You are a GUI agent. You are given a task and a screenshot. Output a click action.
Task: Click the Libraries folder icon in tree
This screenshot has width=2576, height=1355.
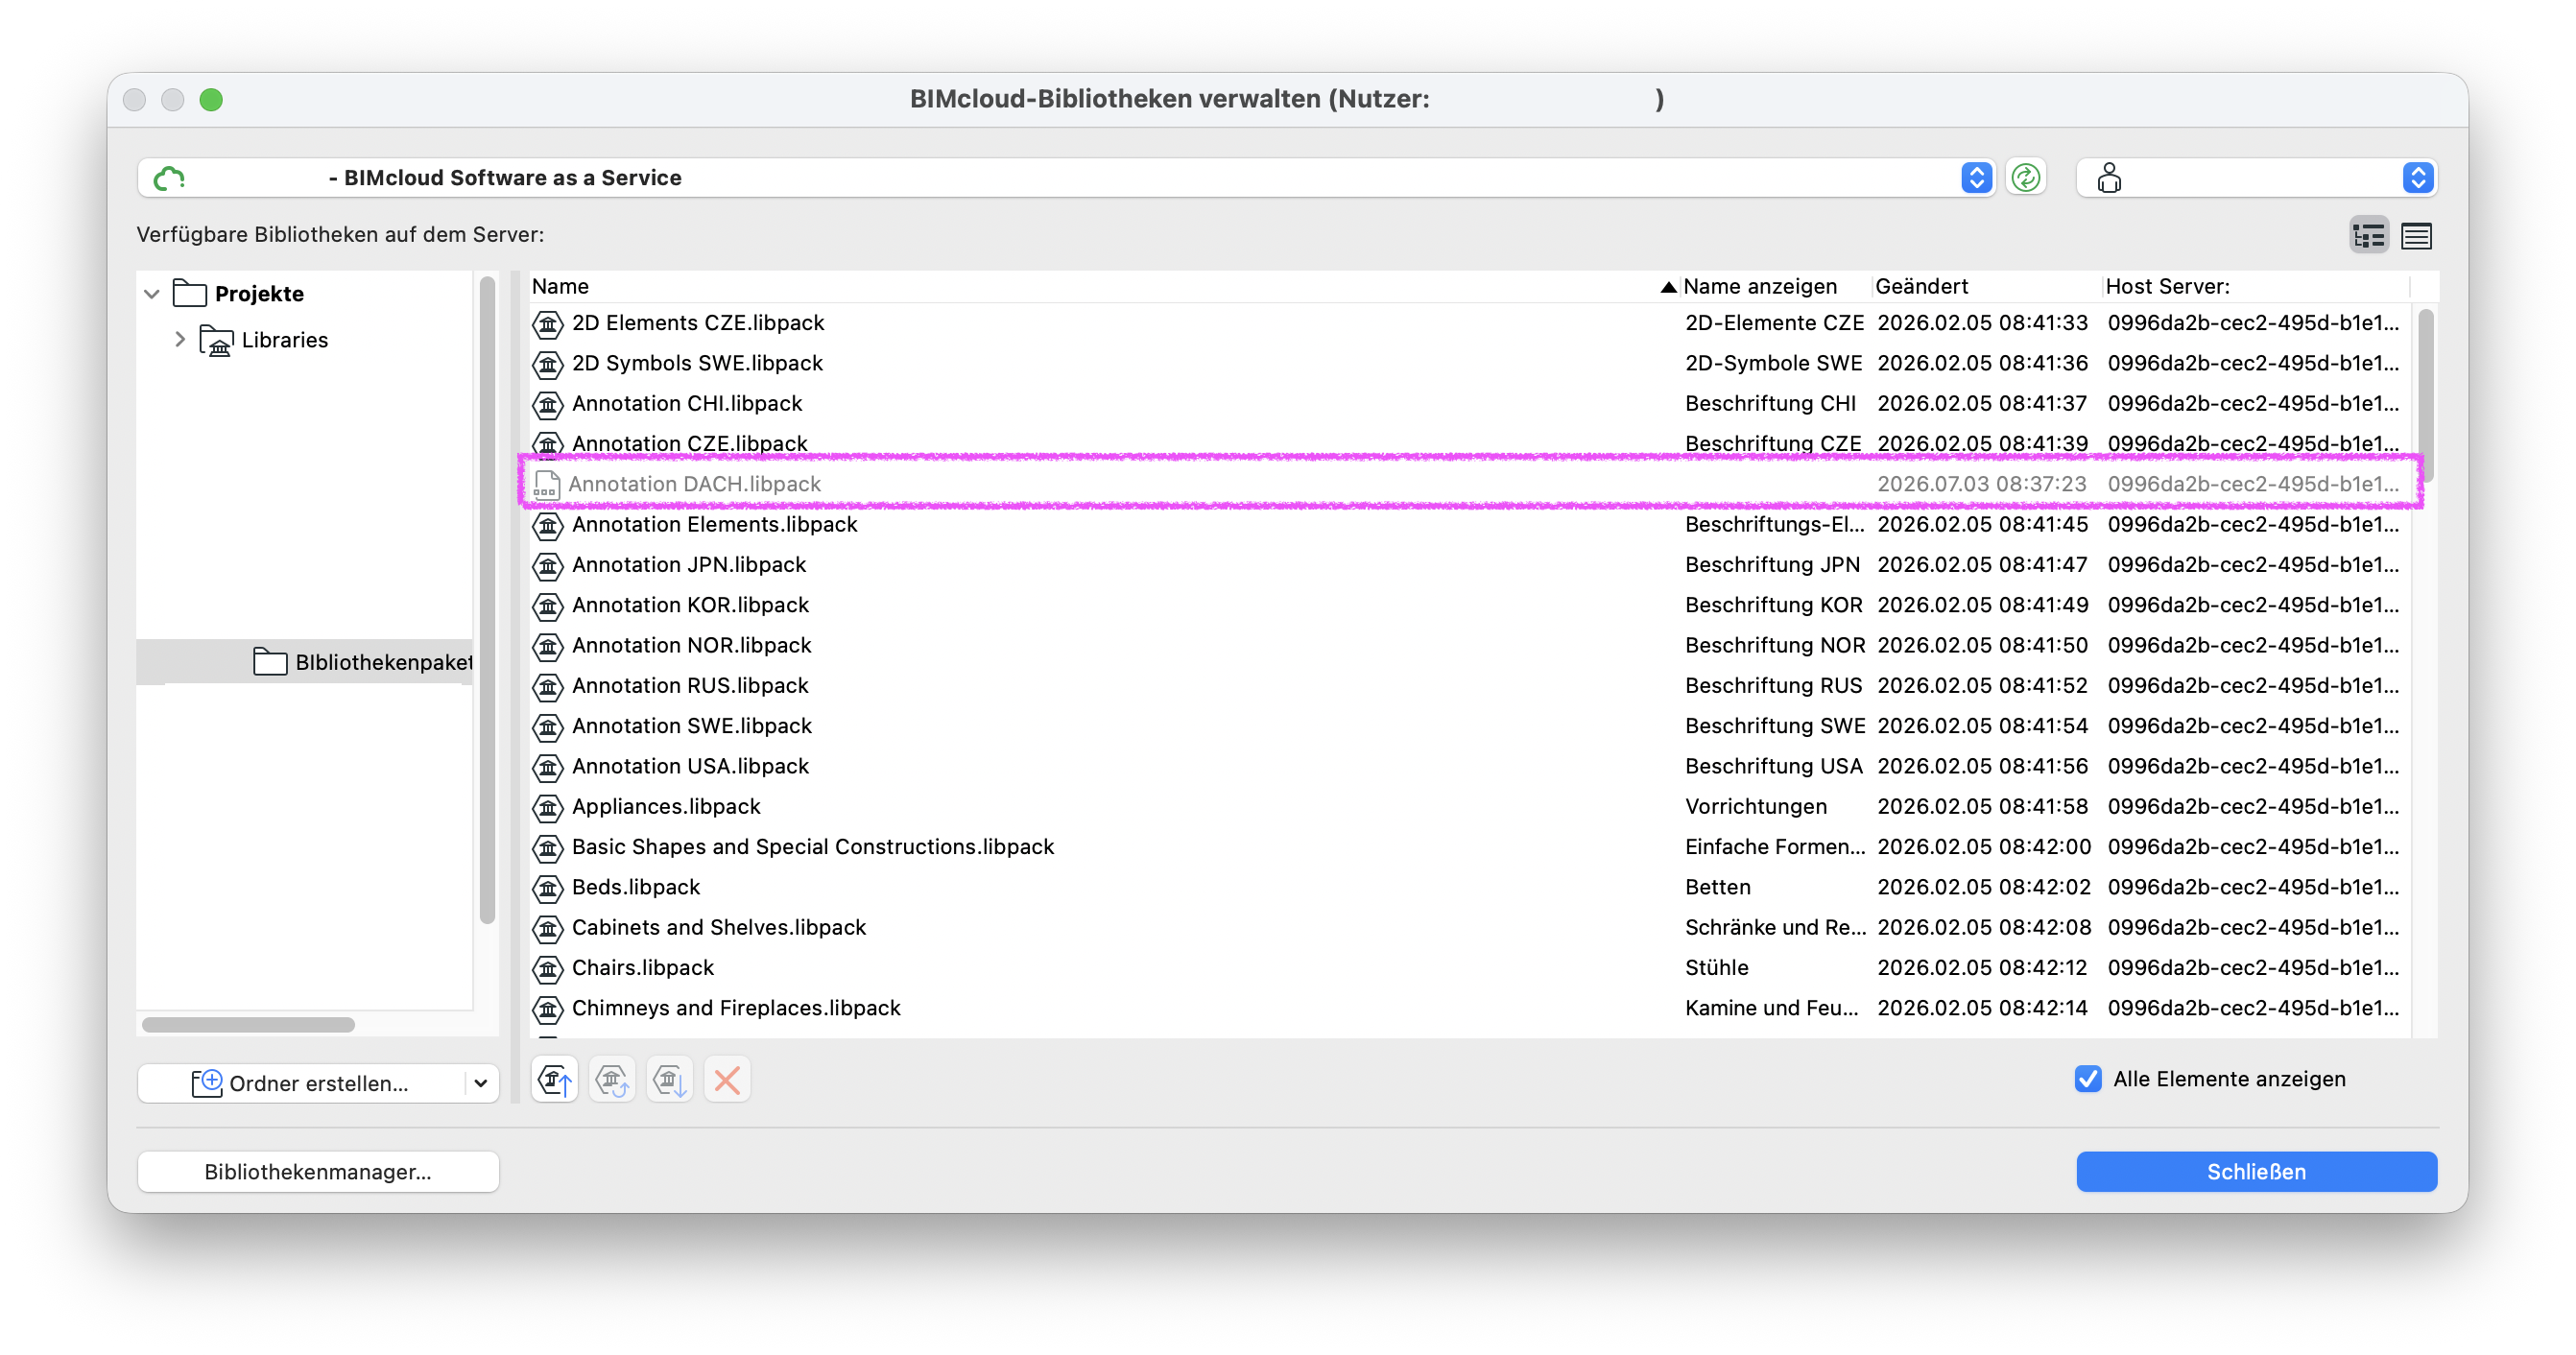pos(216,341)
